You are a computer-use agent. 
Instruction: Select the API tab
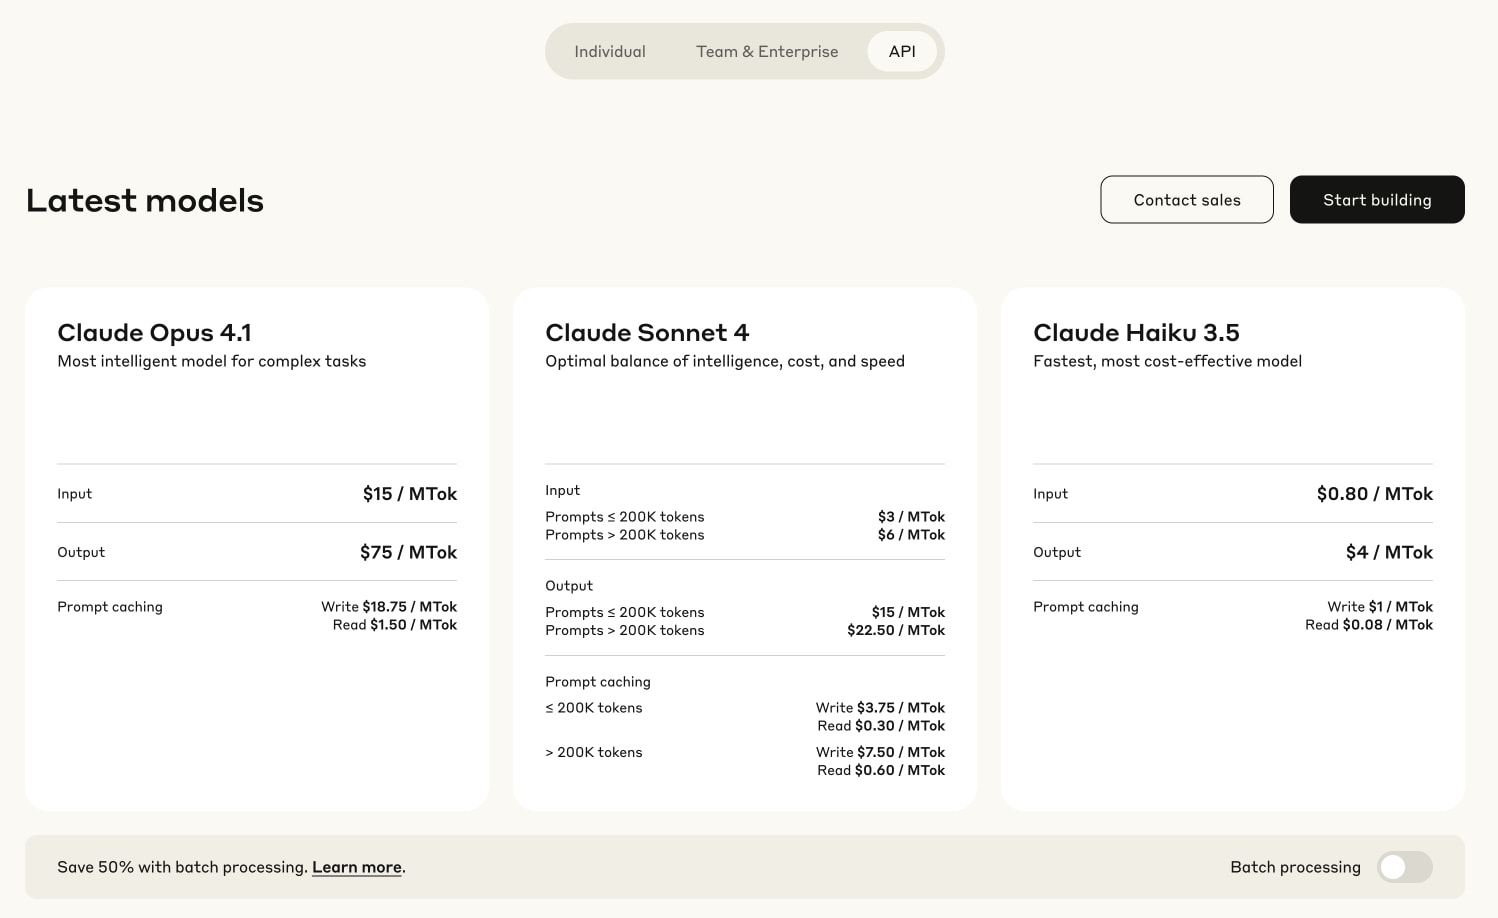(x=902, y=51)
